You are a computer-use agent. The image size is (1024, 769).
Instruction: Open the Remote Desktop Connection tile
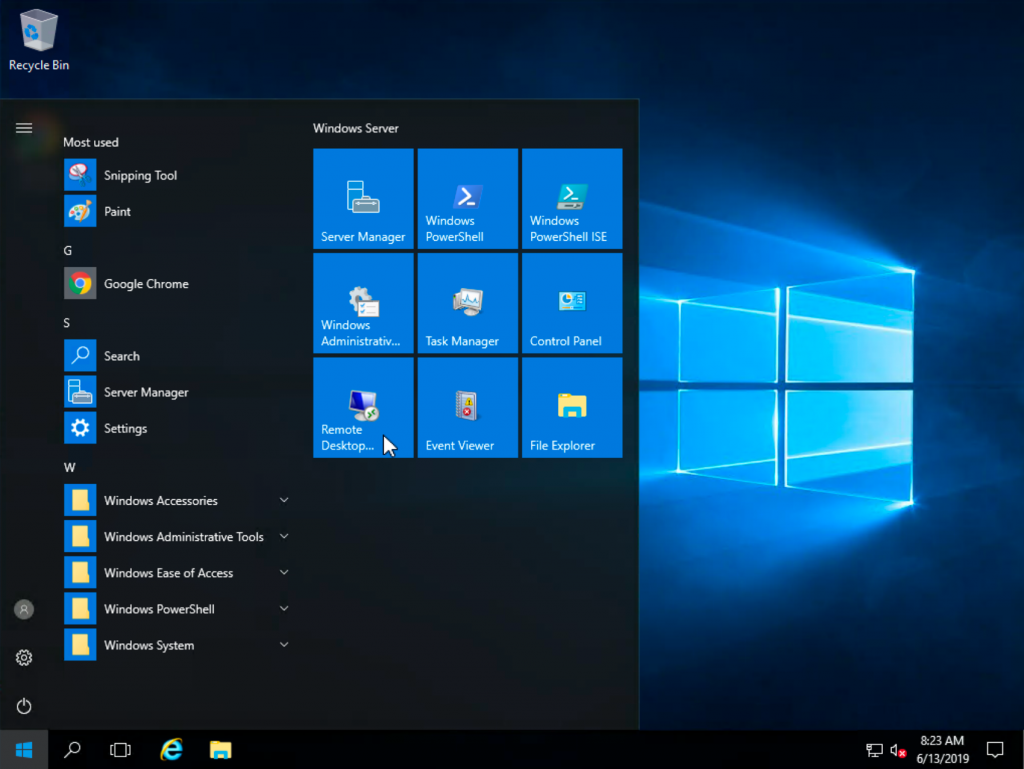363,407
